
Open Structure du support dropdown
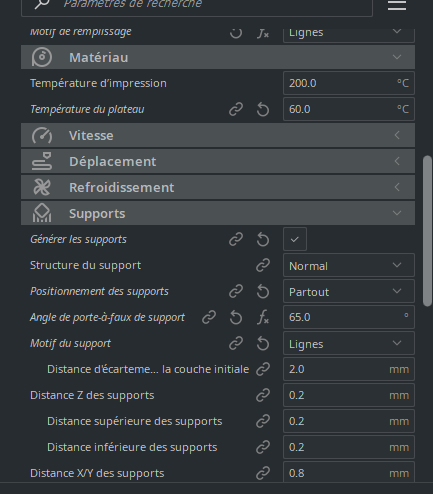click(349, 265)
